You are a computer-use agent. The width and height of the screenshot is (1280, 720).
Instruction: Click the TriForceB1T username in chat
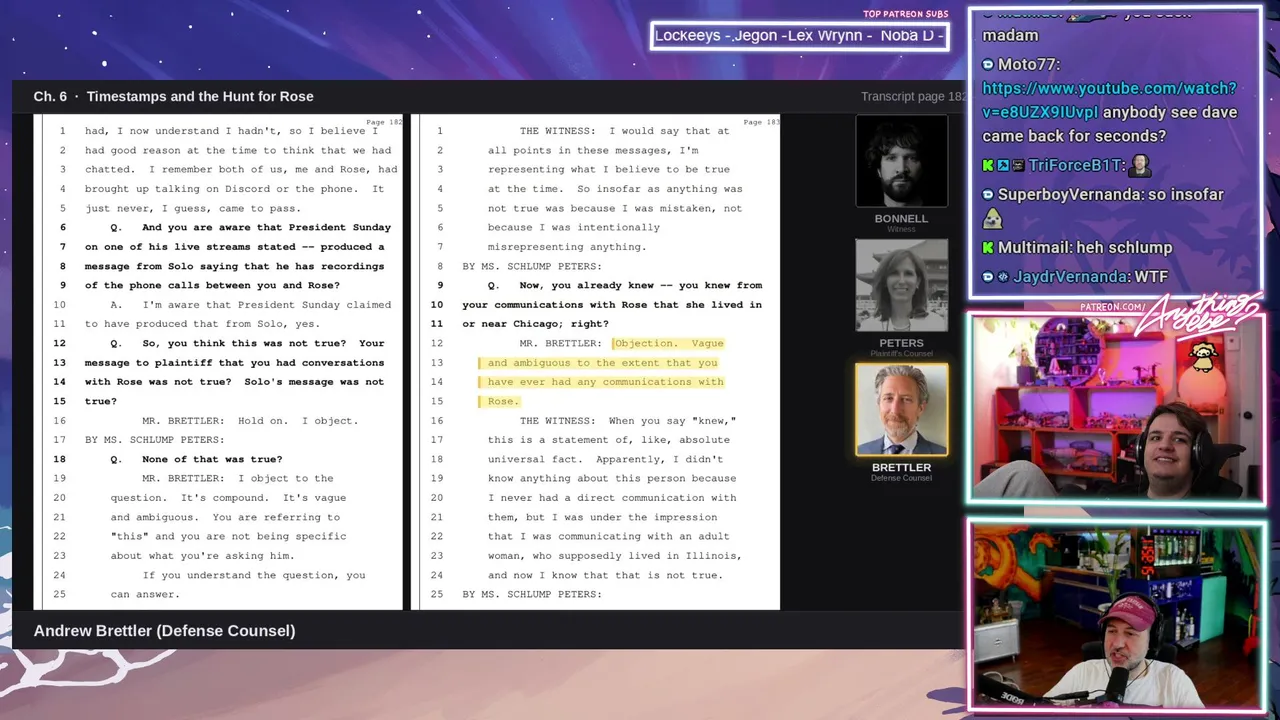coord(1076,165)
